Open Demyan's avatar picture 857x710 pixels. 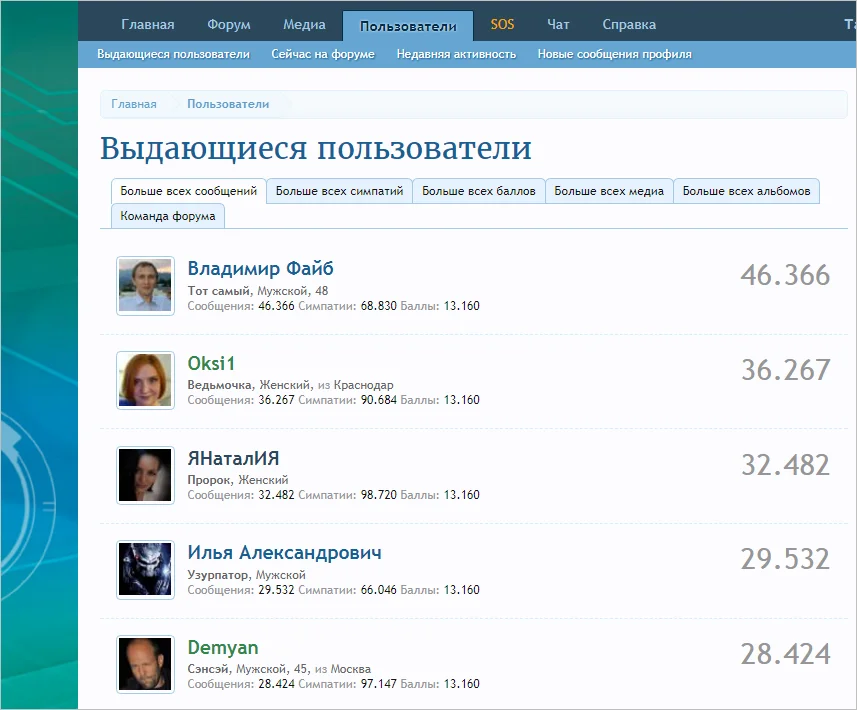(145, 664)
